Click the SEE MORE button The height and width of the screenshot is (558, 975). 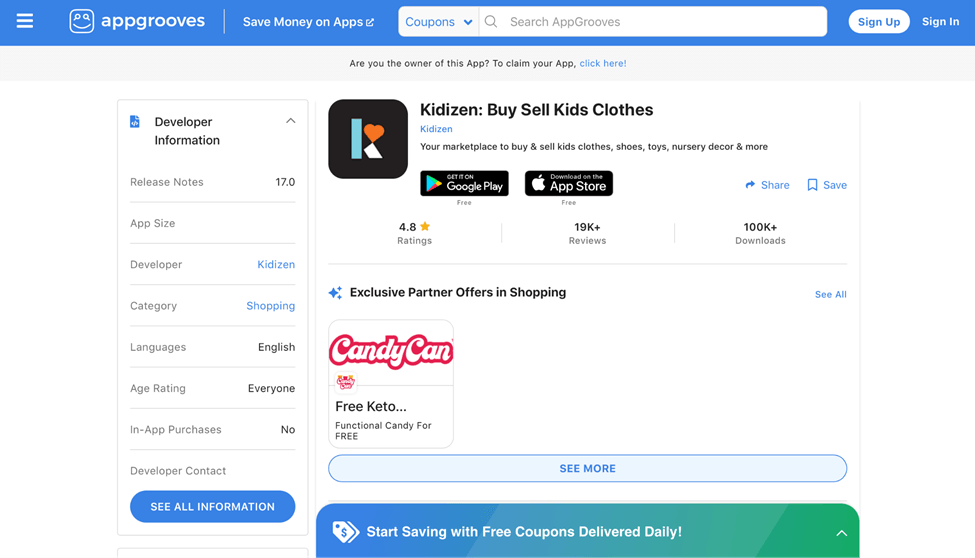coord(588,468)
